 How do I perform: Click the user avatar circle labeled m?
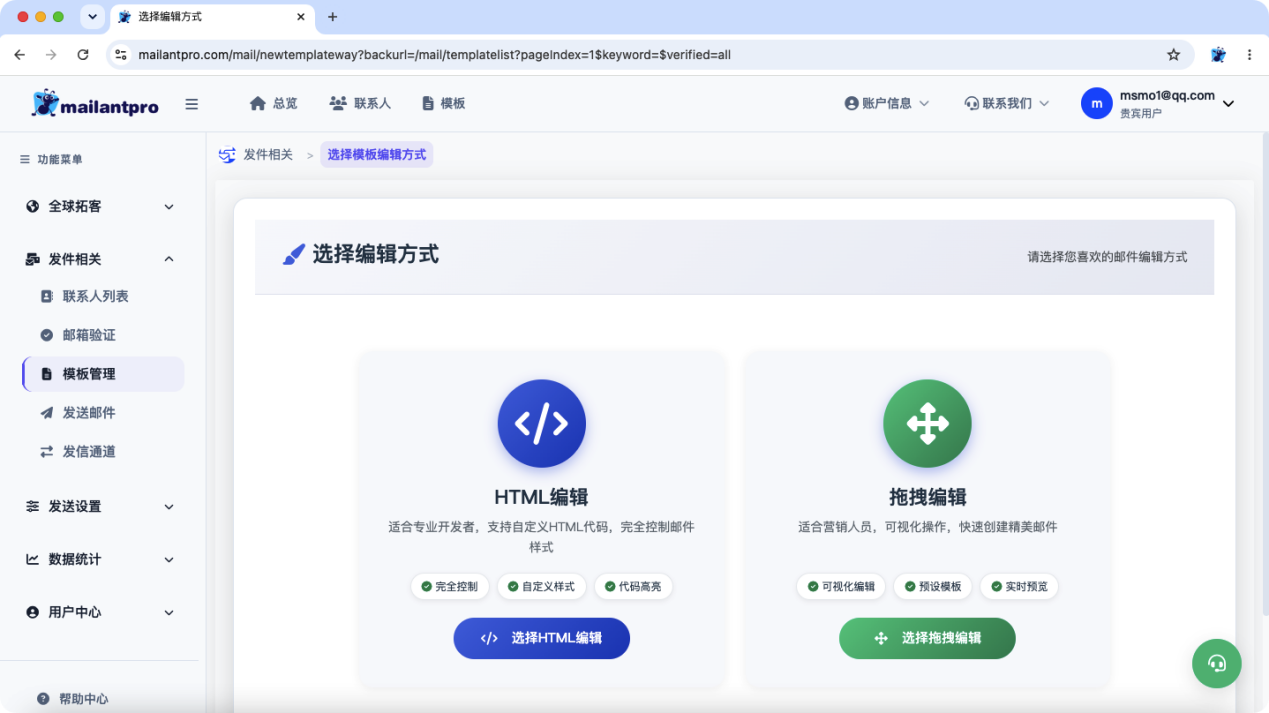[x=1097, y=103]
